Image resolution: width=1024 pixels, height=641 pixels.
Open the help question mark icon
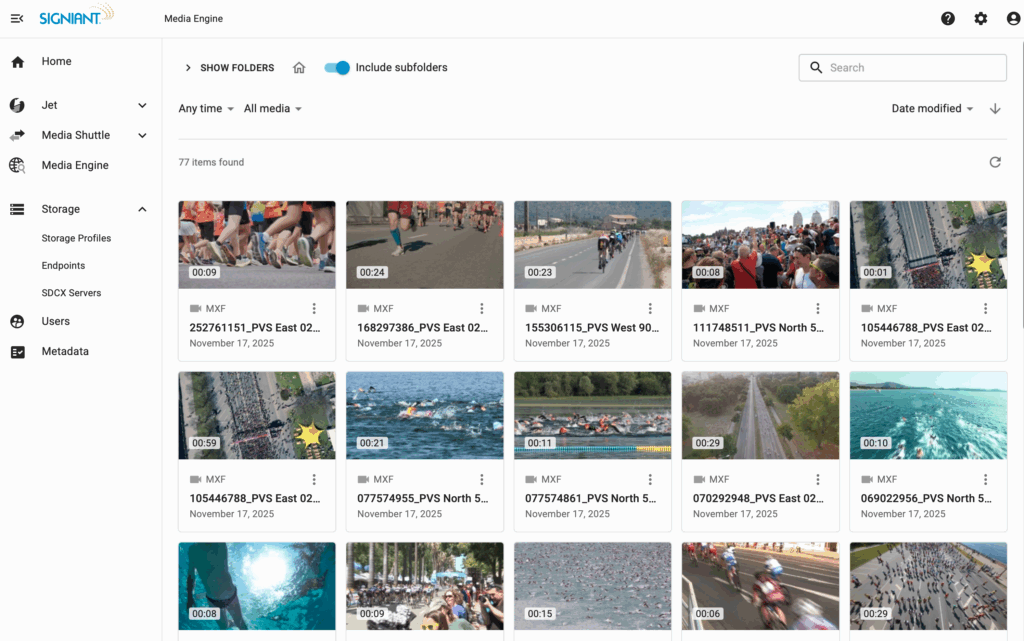tap(948, 19)
